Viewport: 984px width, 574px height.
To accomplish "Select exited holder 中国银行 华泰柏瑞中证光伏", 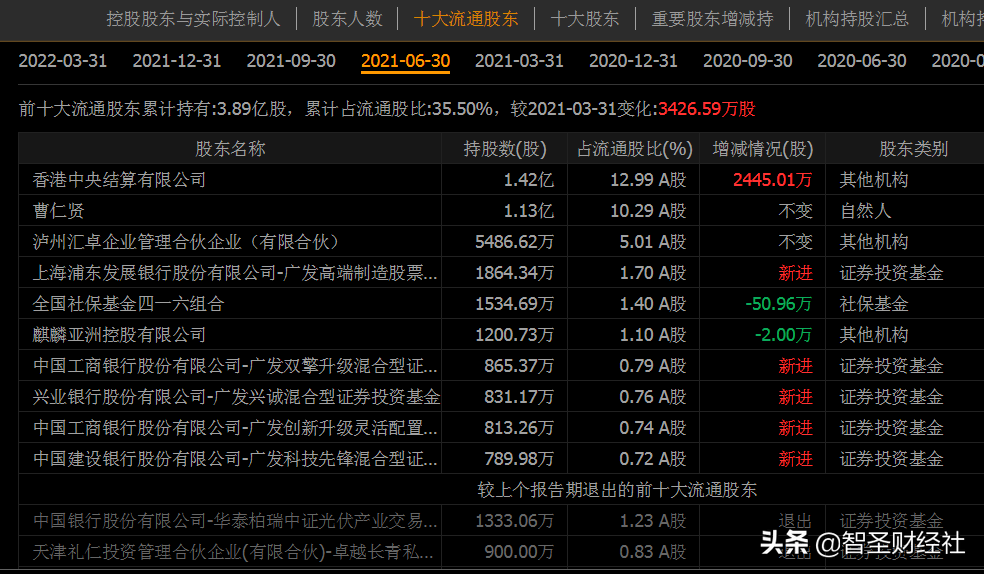I will [235, 521].
